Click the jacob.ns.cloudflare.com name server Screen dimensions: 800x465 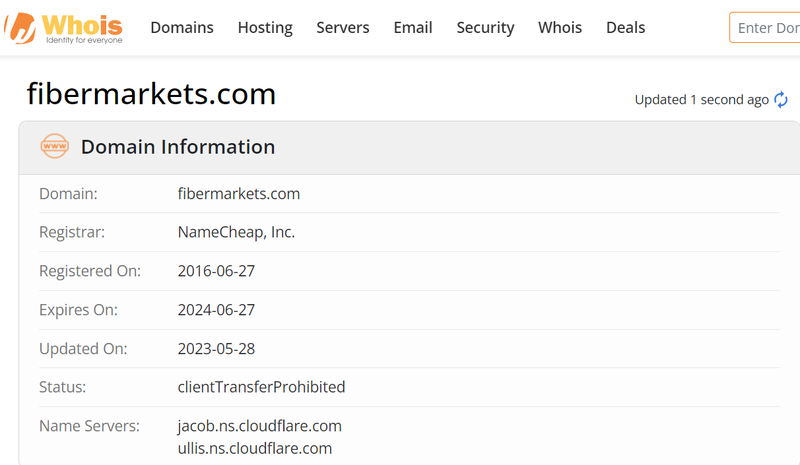[x=259, y=426]
